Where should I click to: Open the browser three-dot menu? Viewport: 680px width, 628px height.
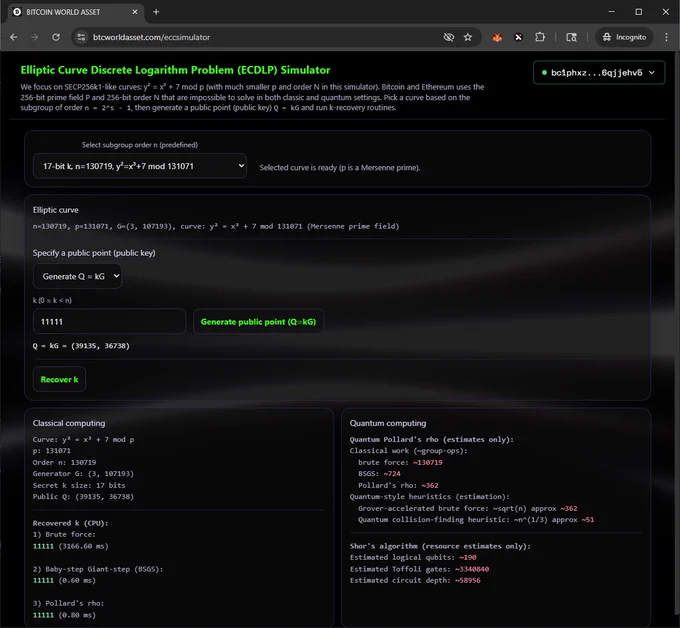(x=667, y=37)
